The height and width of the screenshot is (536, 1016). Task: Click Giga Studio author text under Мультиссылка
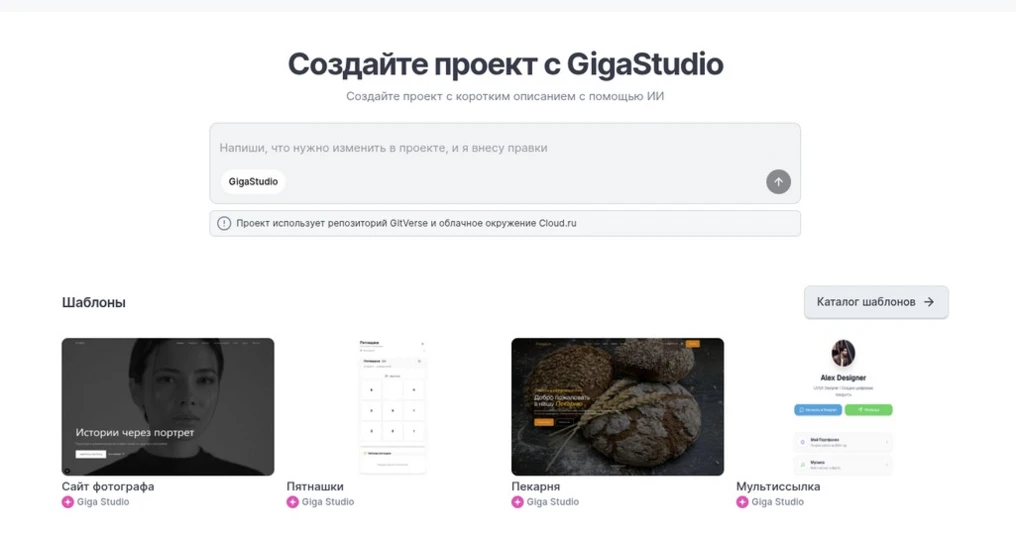pyautogui.click(x=778, y=502)
